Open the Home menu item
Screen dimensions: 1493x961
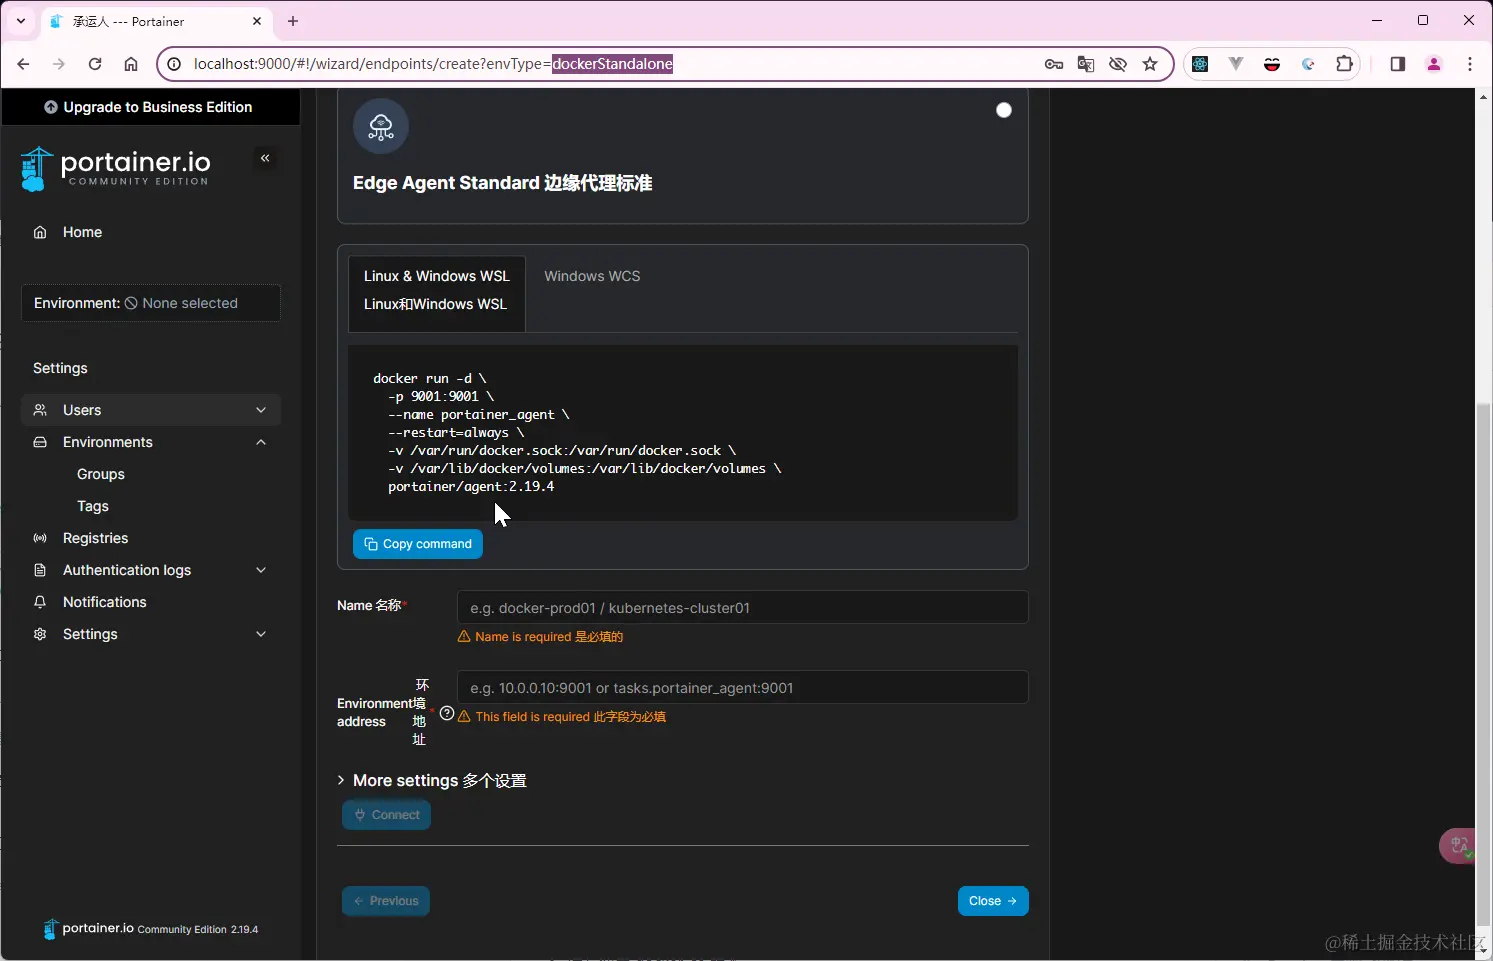(x=82, y=232)
